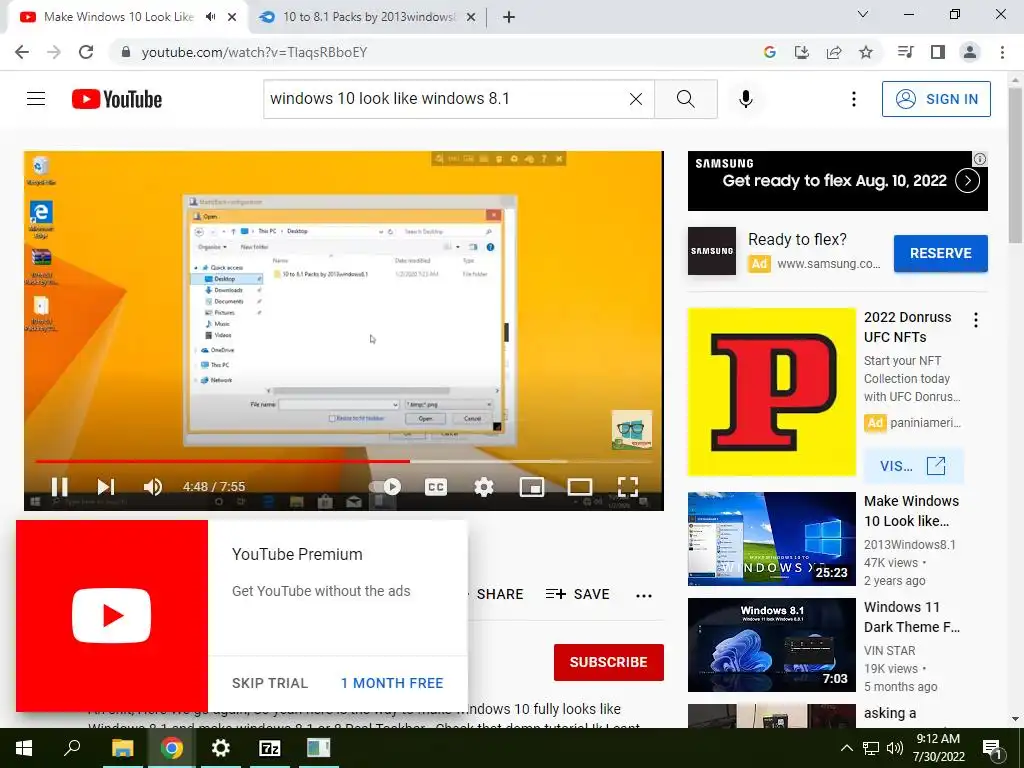The image size is (1024, 768).
Task: Mute tab audio via speaker icon
Action: tap(210, 17)
